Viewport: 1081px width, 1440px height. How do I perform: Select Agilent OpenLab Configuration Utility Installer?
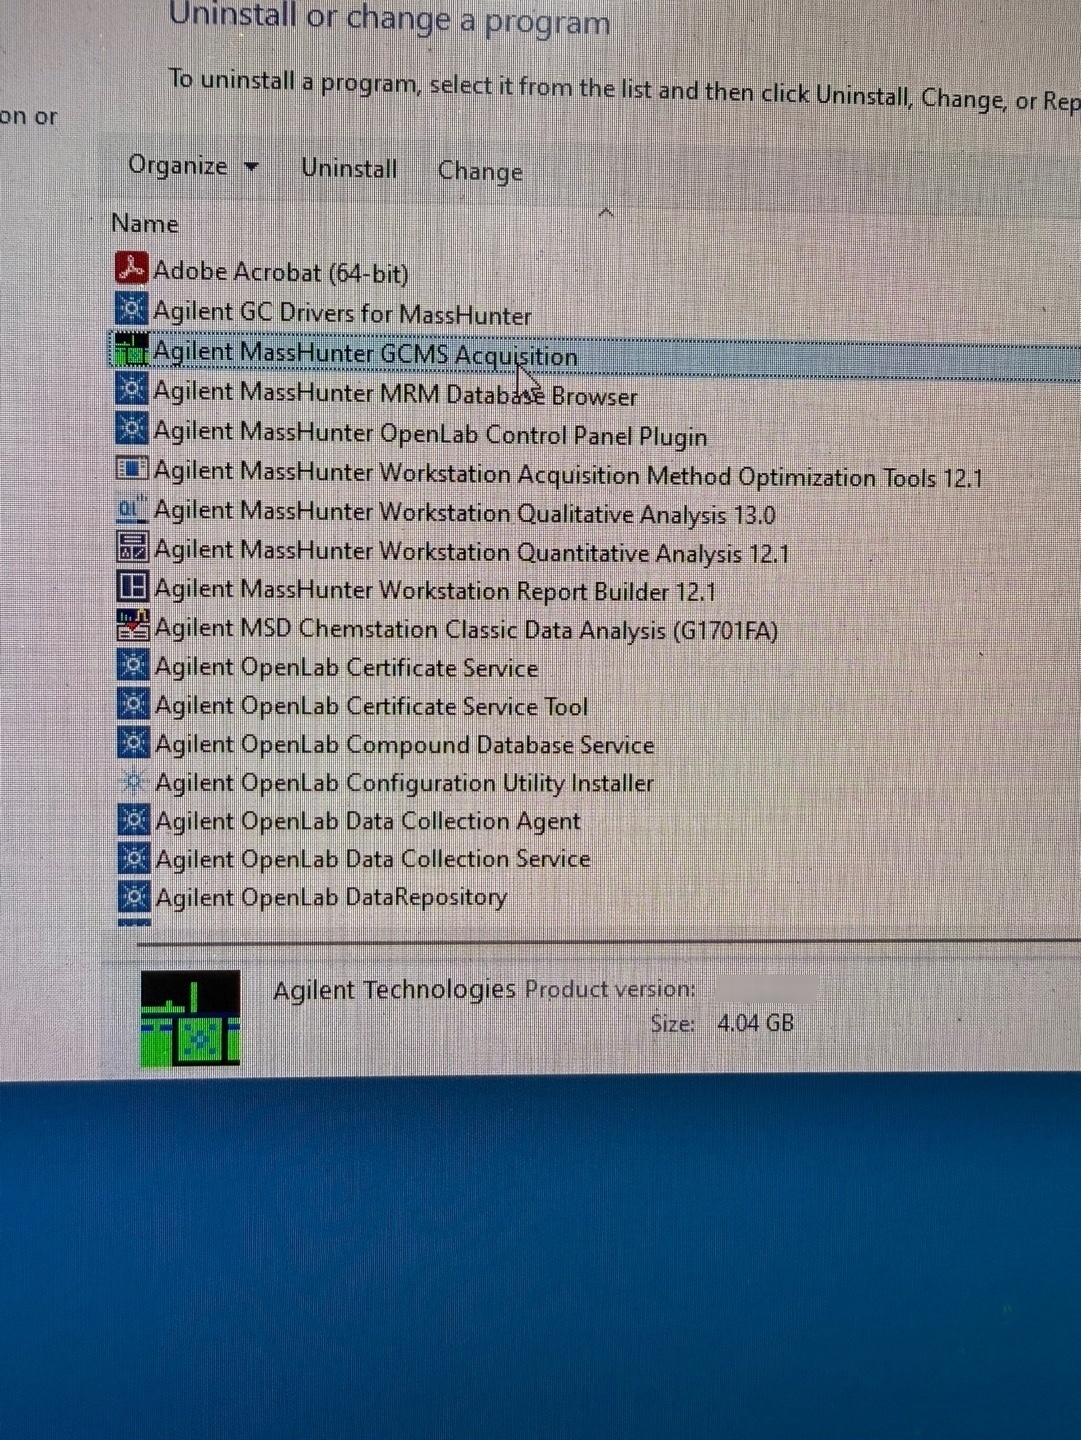(404, 783)
